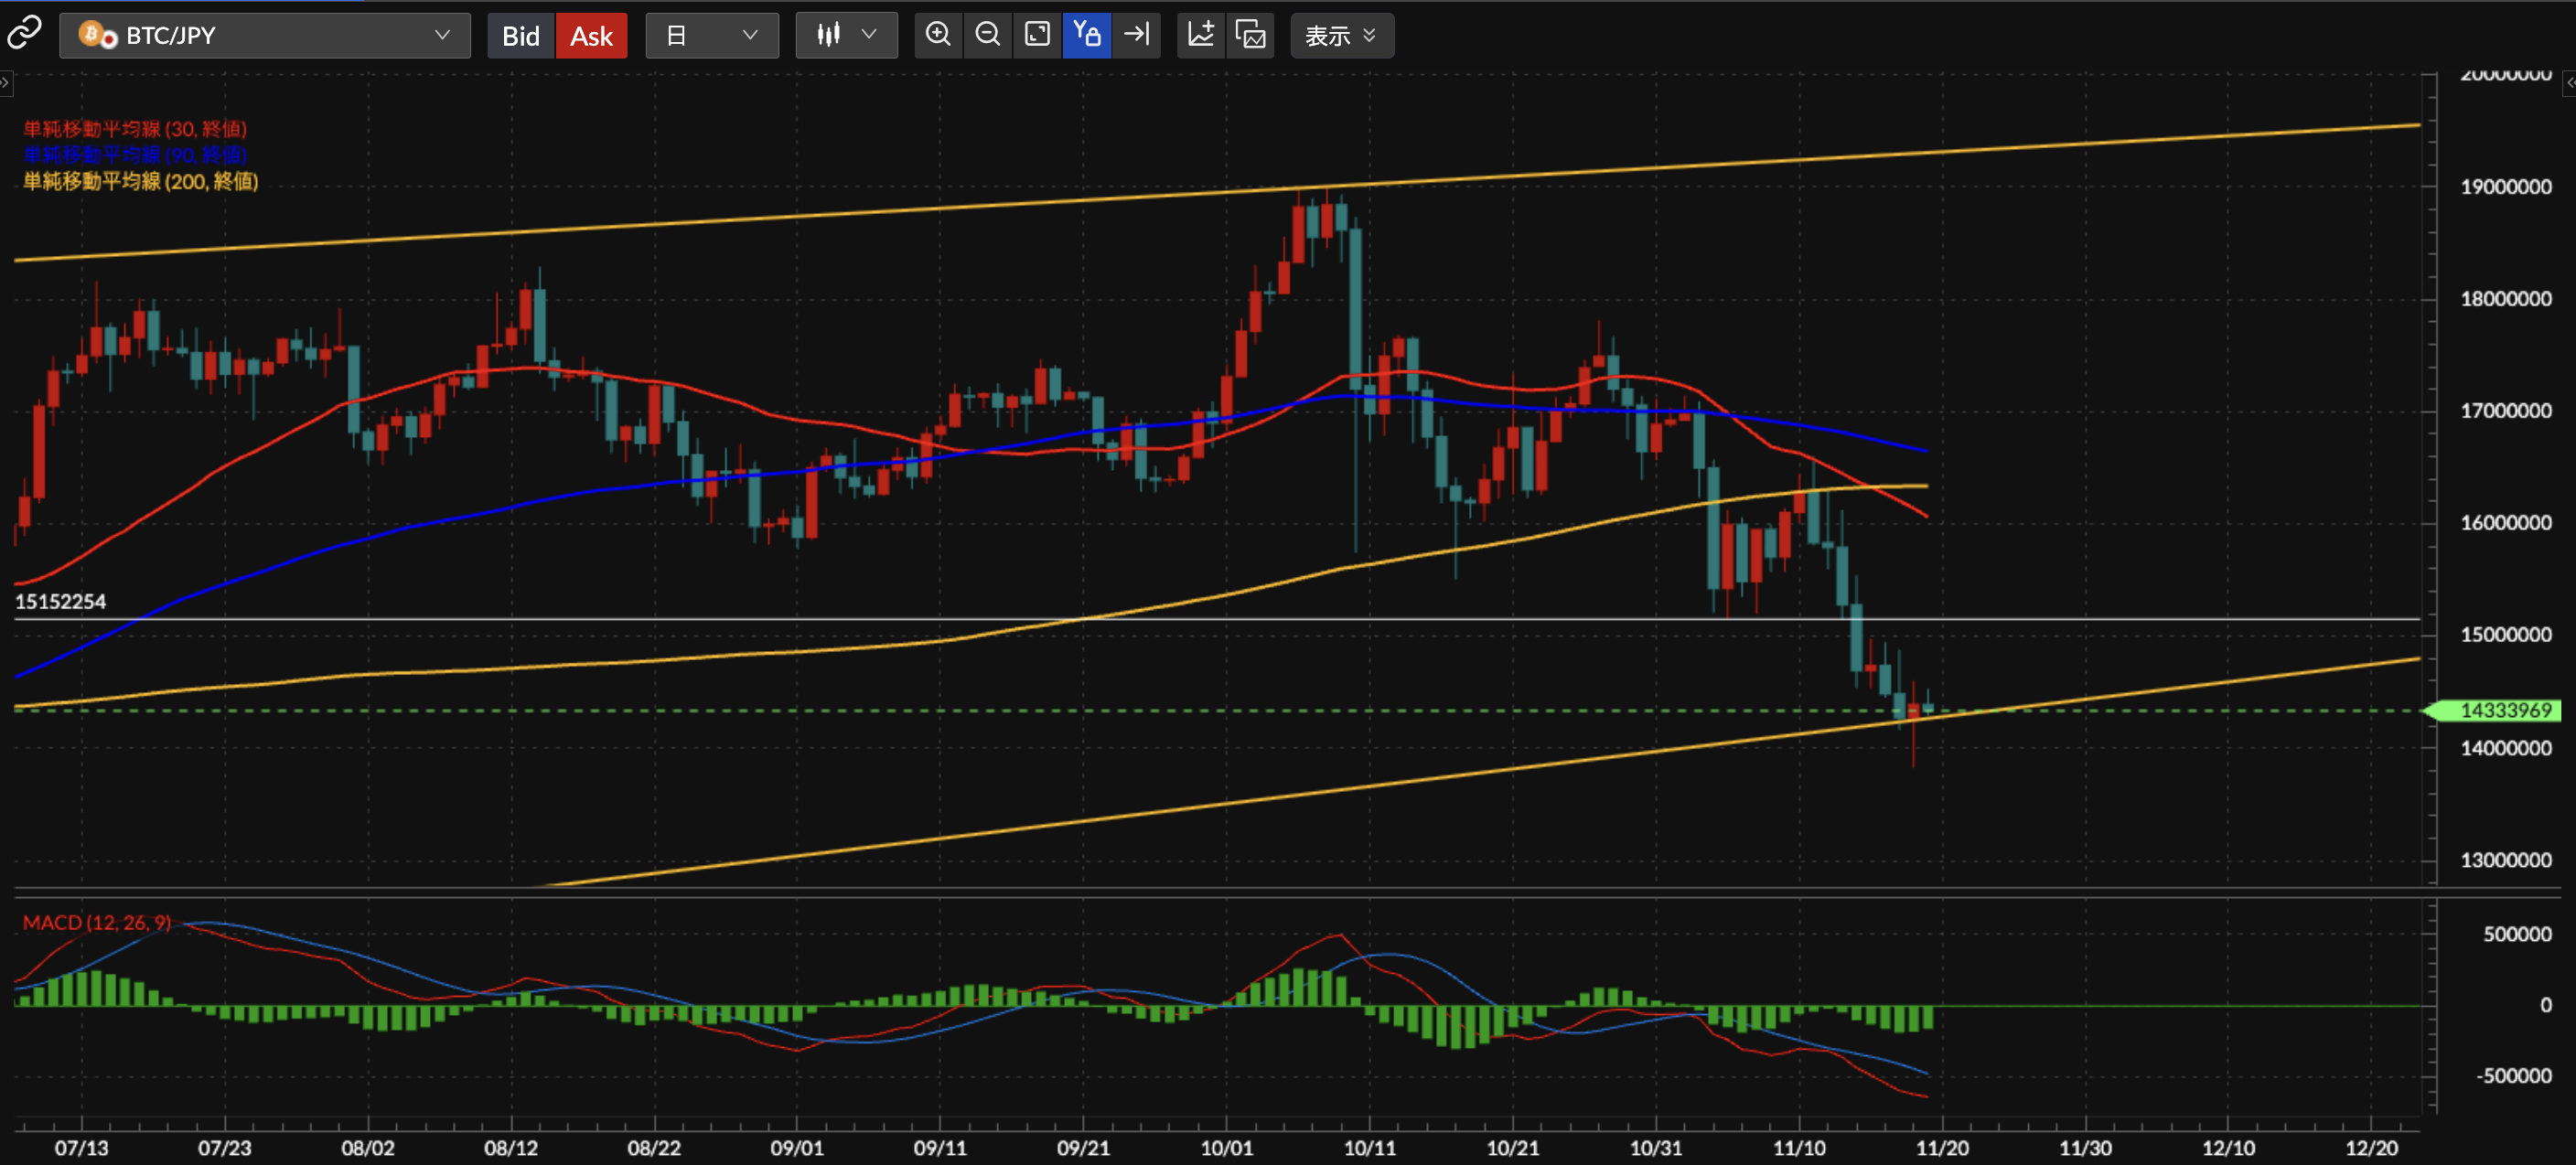Click the chain link icon
This screenshot has width=2576, height=1165.
point(24,33)
